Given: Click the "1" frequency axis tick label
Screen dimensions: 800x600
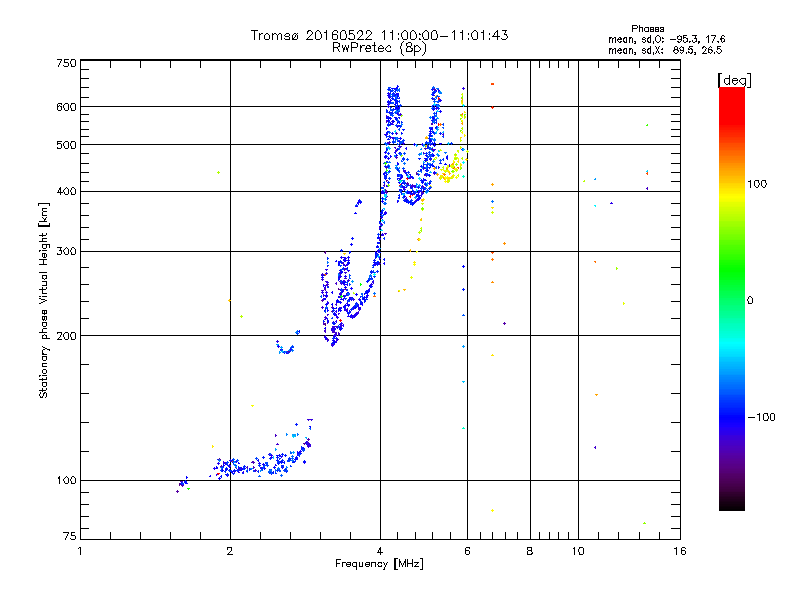Looking at the screenshot, I should point(80,551).
